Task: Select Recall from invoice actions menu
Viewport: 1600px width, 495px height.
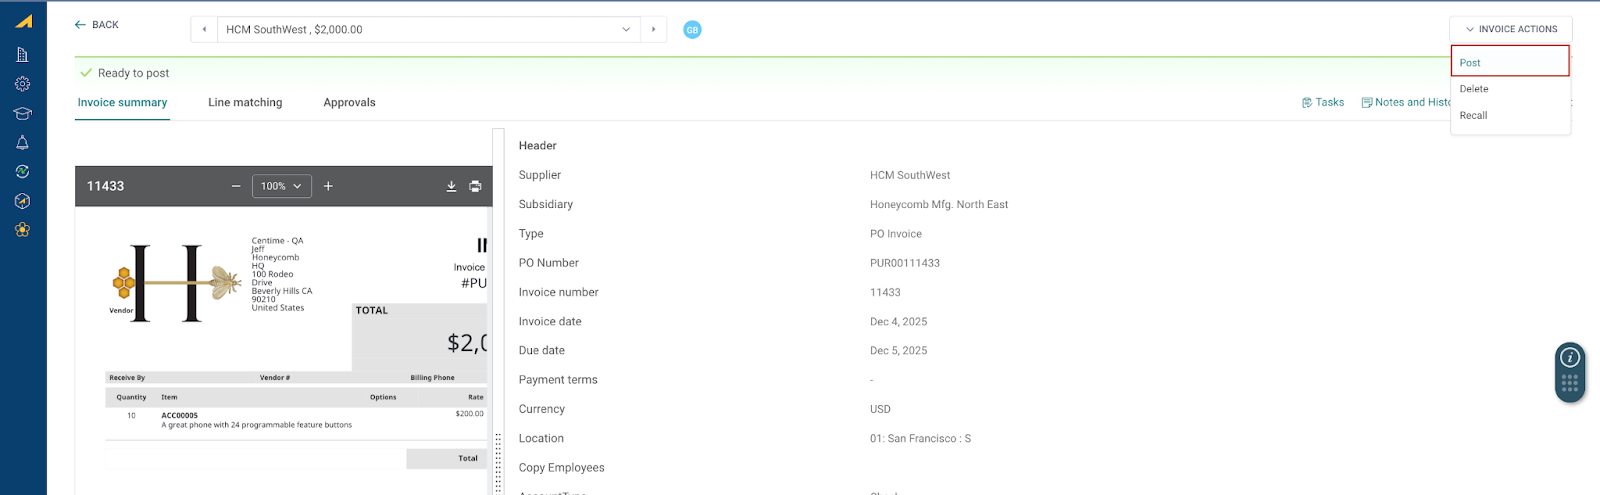Action: (x=1473, y=116)
